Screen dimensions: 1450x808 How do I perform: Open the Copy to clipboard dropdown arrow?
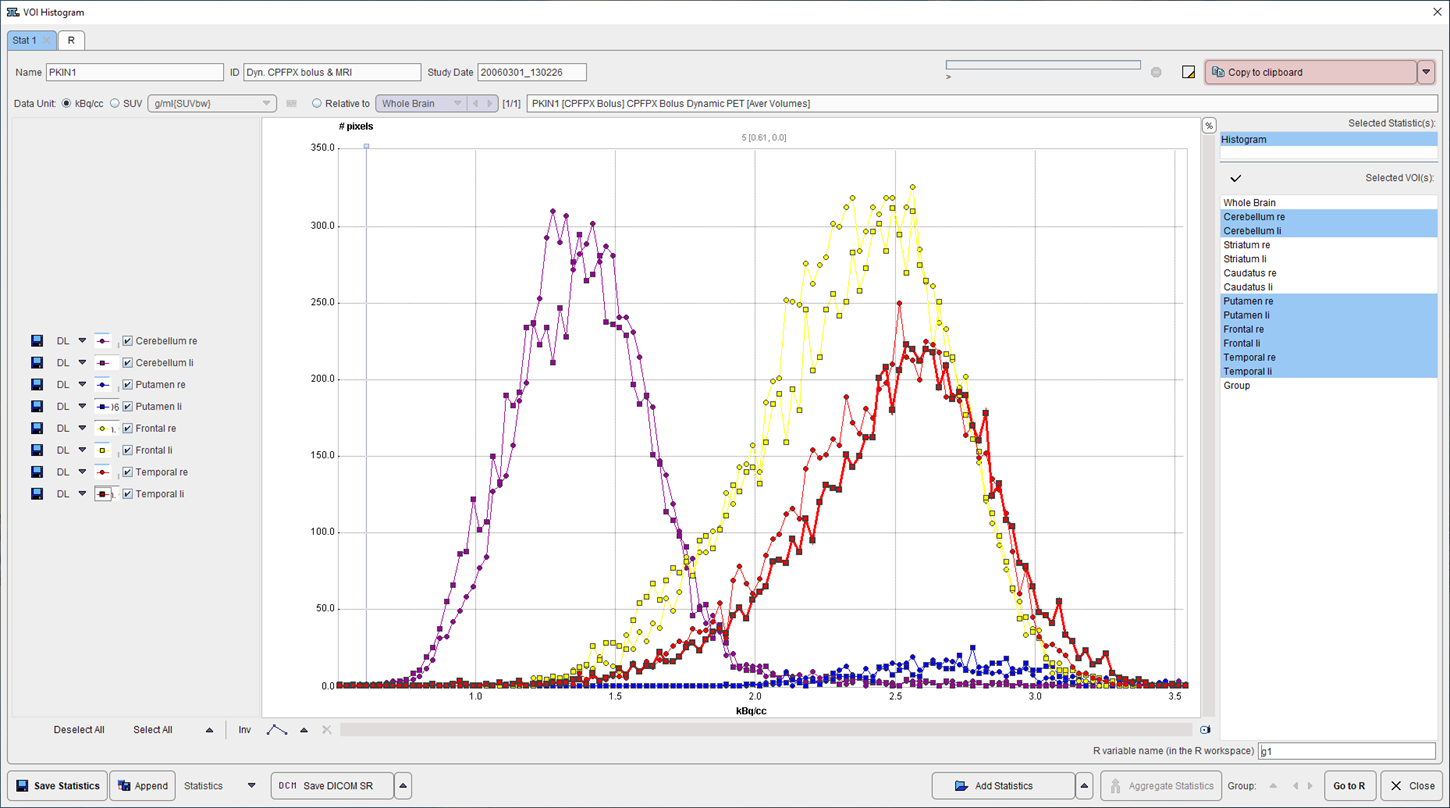point(1426,72)
